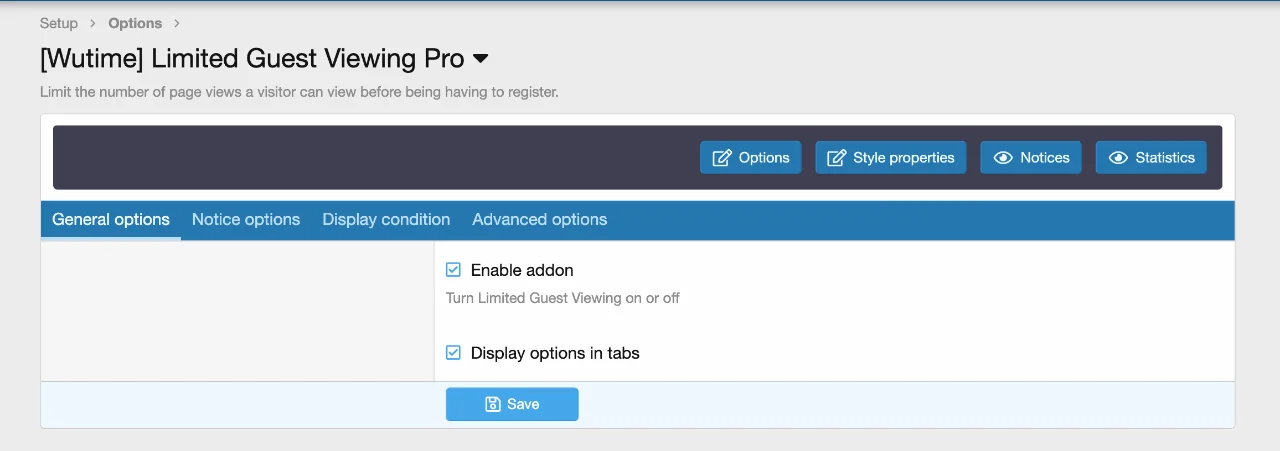Select the Display condition tab

point(386,220)
